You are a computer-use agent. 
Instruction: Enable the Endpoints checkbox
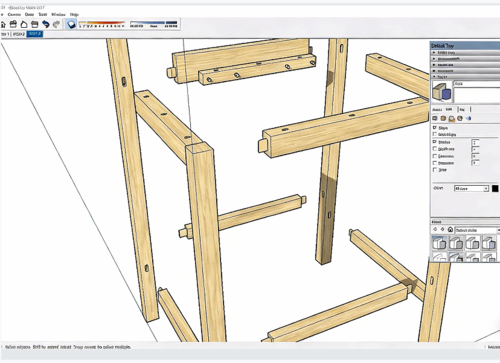pyautogui.click(x=435, y=163)
